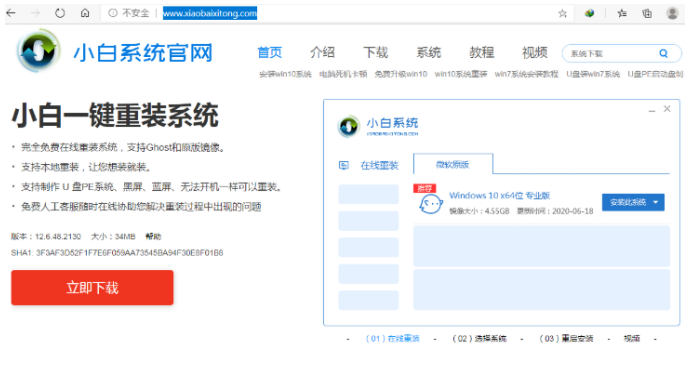The image size is (688, 371).
Task: Open the U盘装win7系统 link
Action: (x=593, y=74)
